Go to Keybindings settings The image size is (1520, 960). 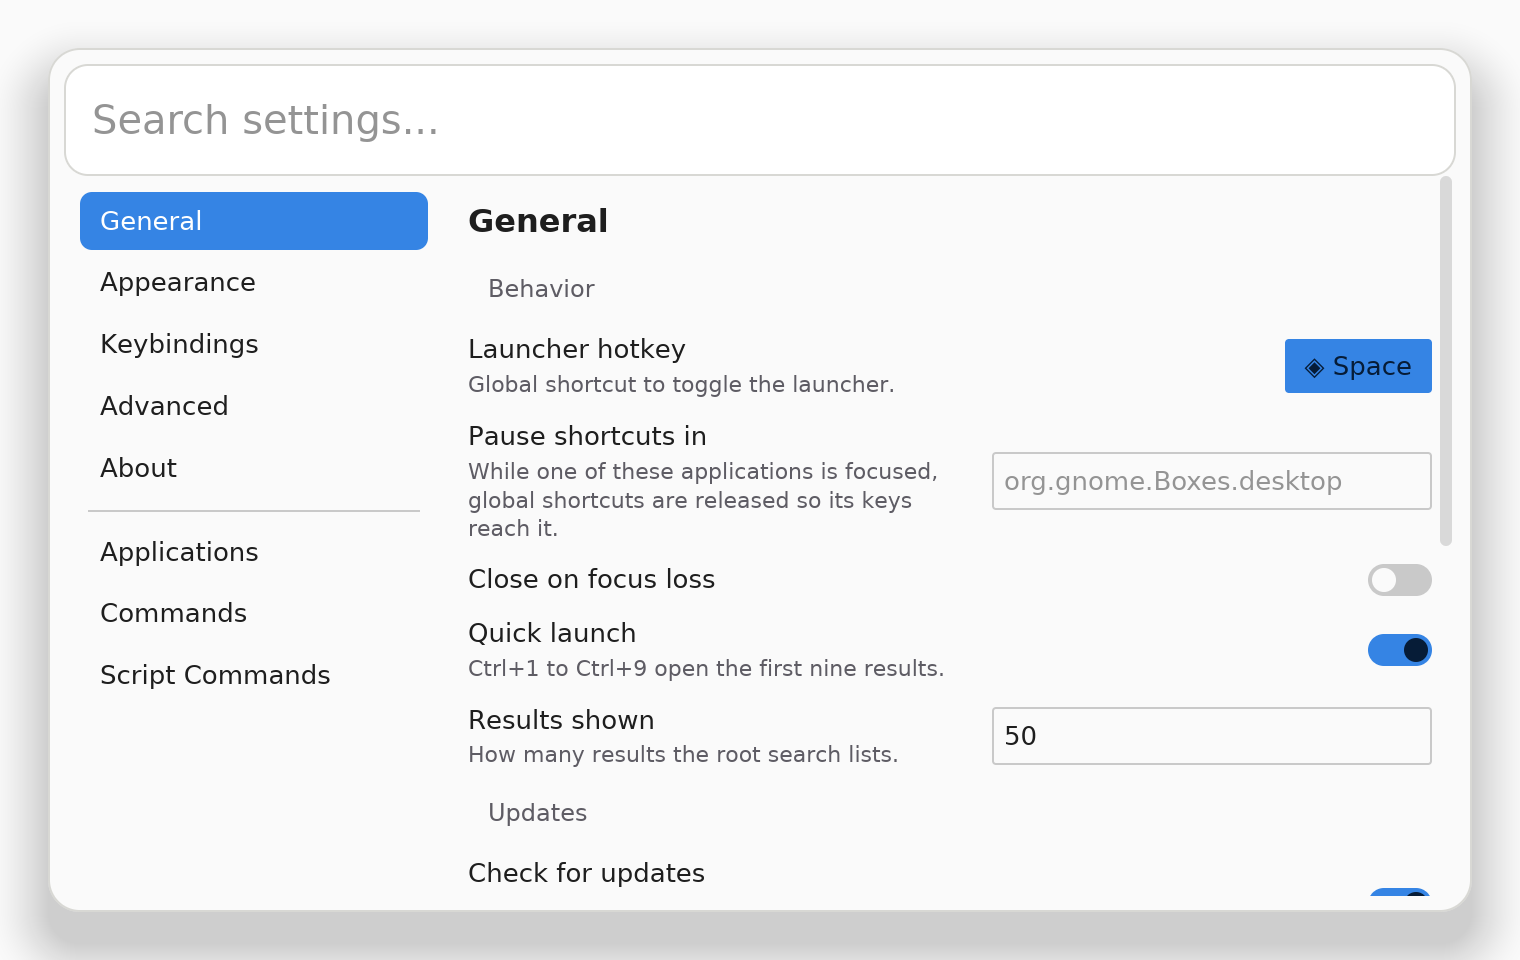254,345
